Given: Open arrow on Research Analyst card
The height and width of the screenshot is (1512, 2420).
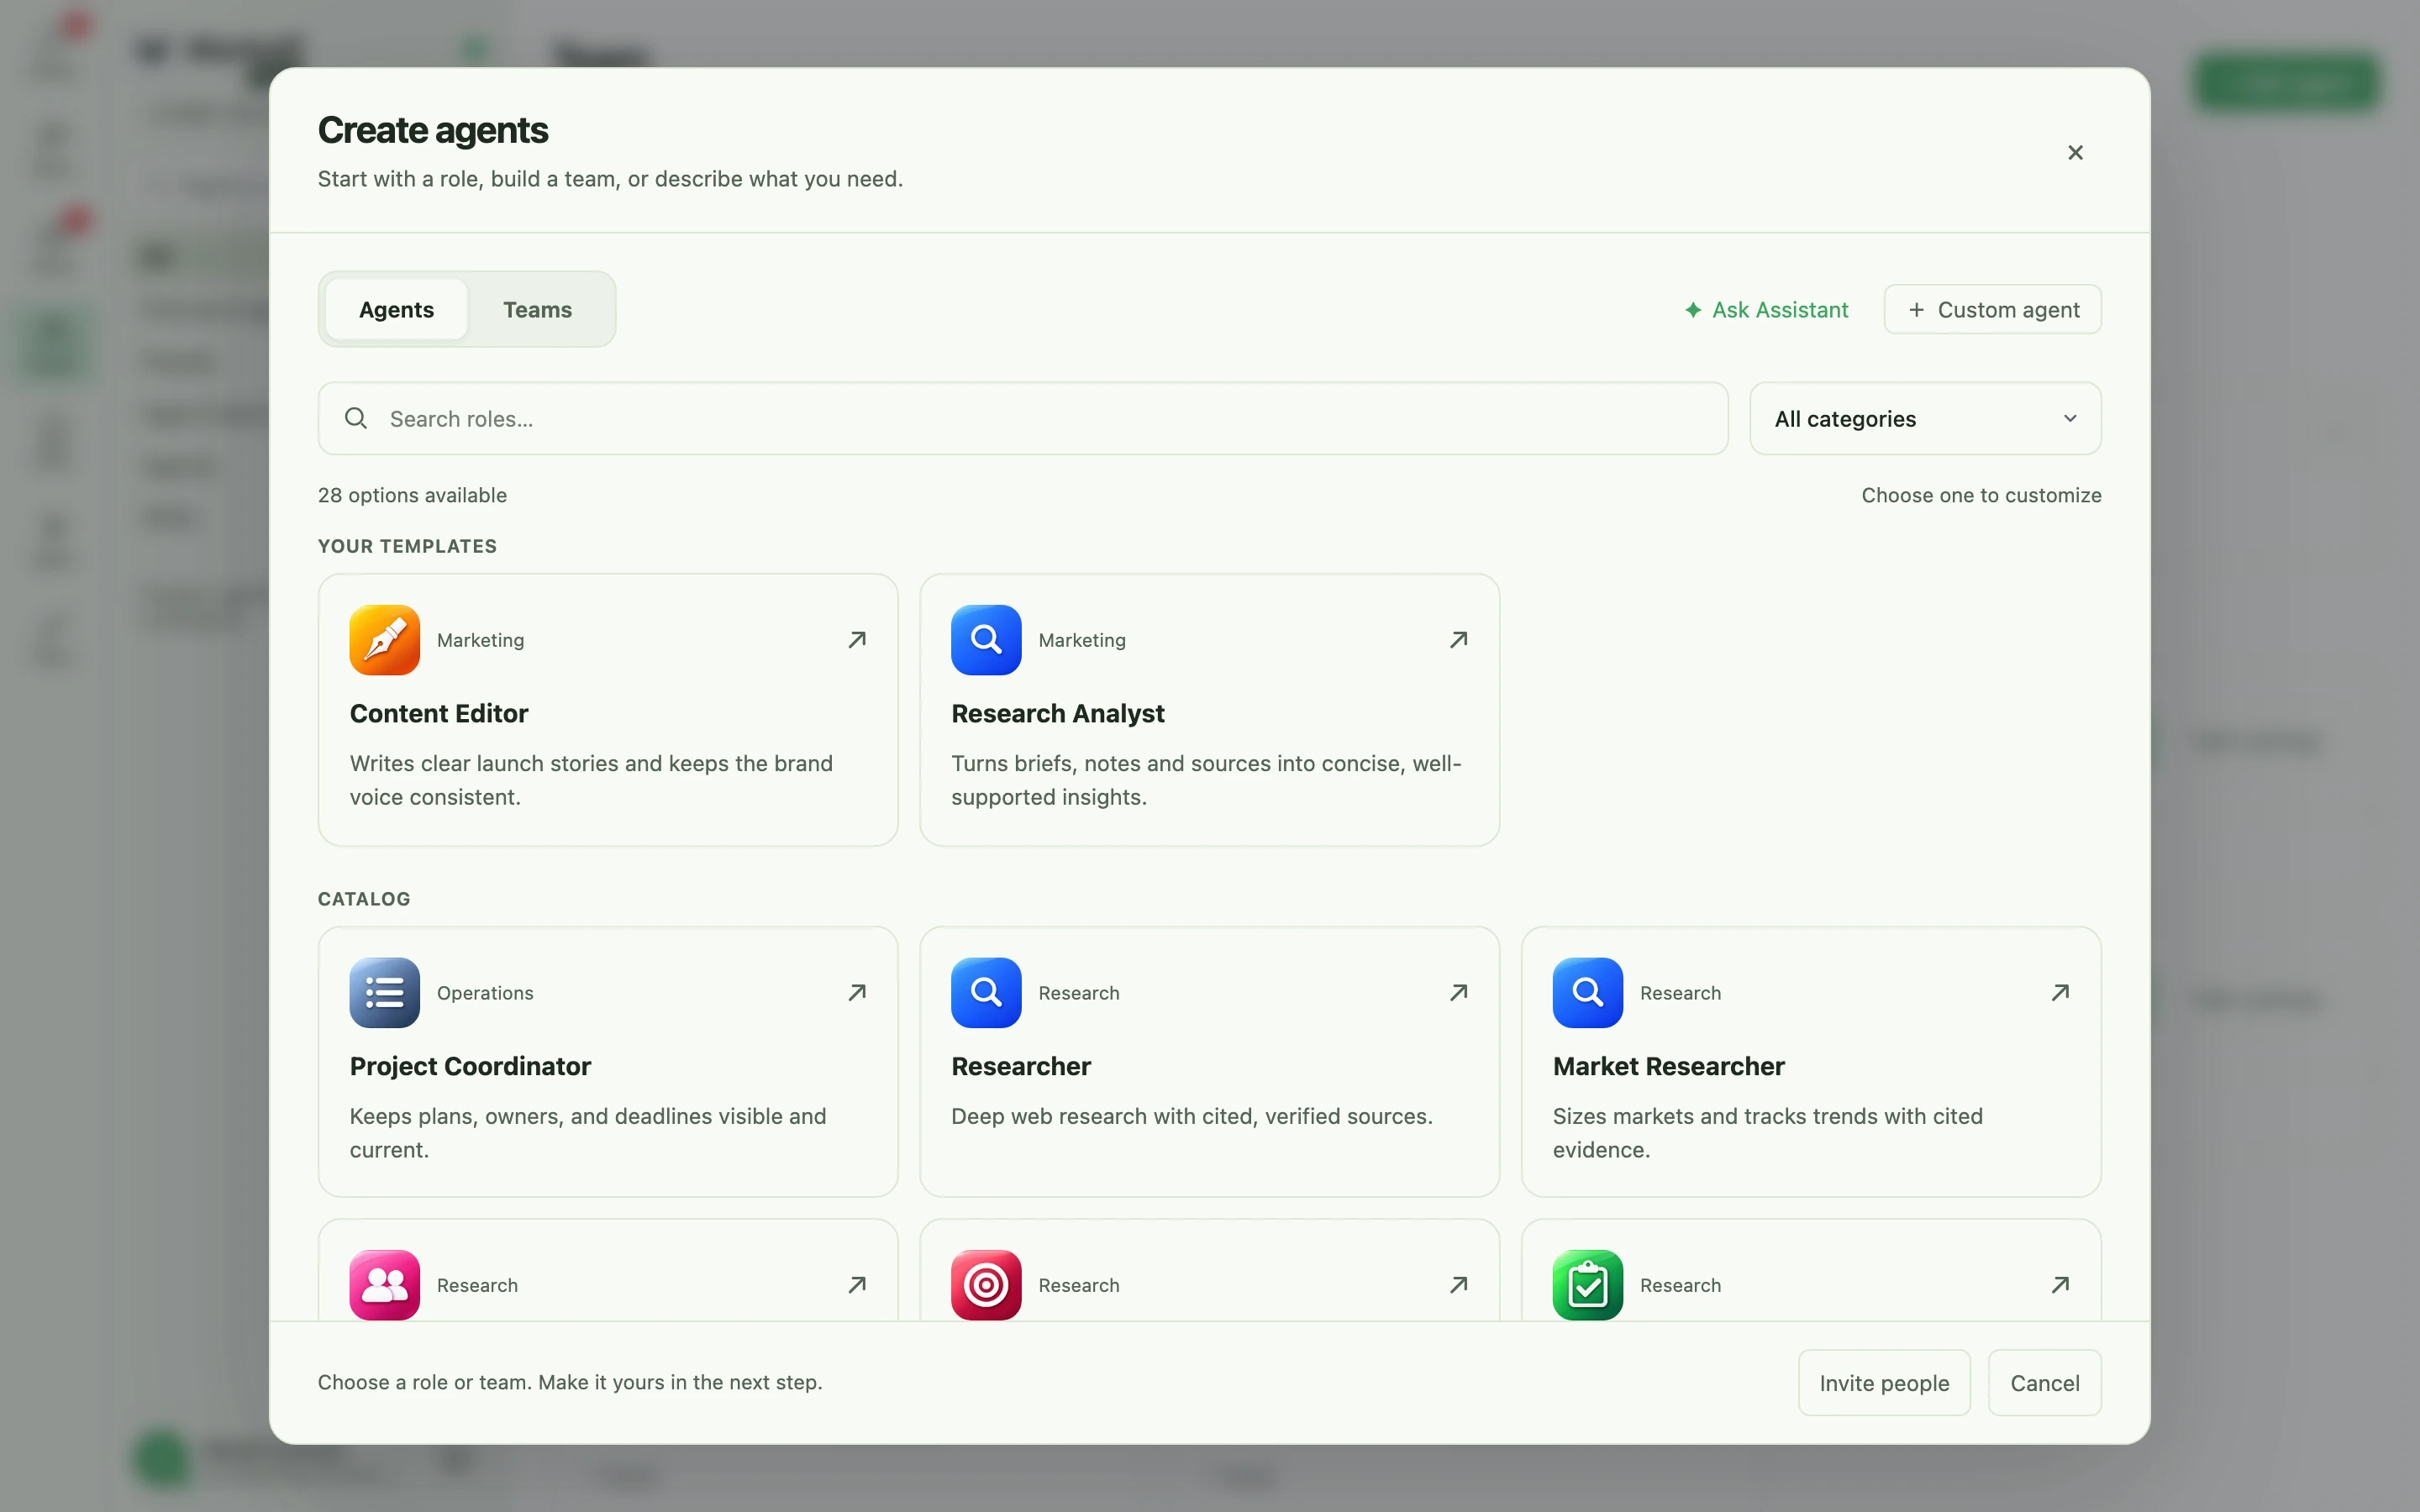Looking at the screenshot, I should 1459,640.
